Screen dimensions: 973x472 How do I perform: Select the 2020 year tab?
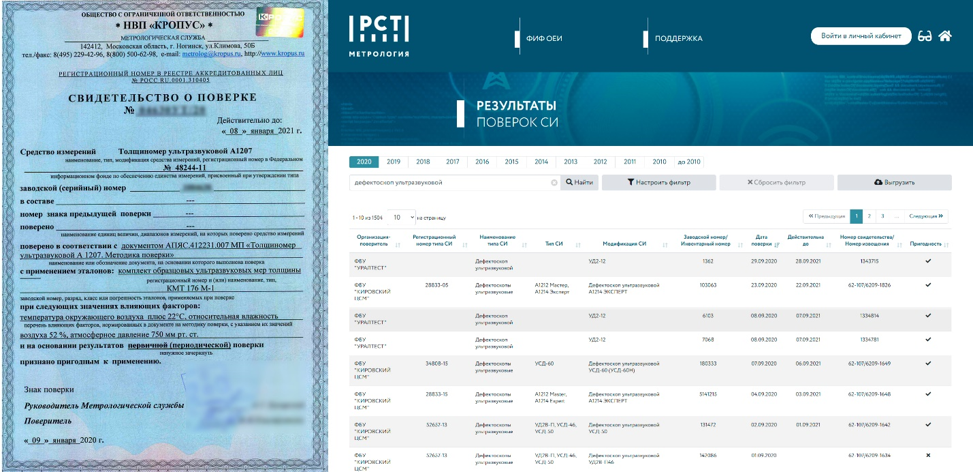[364, 162]
